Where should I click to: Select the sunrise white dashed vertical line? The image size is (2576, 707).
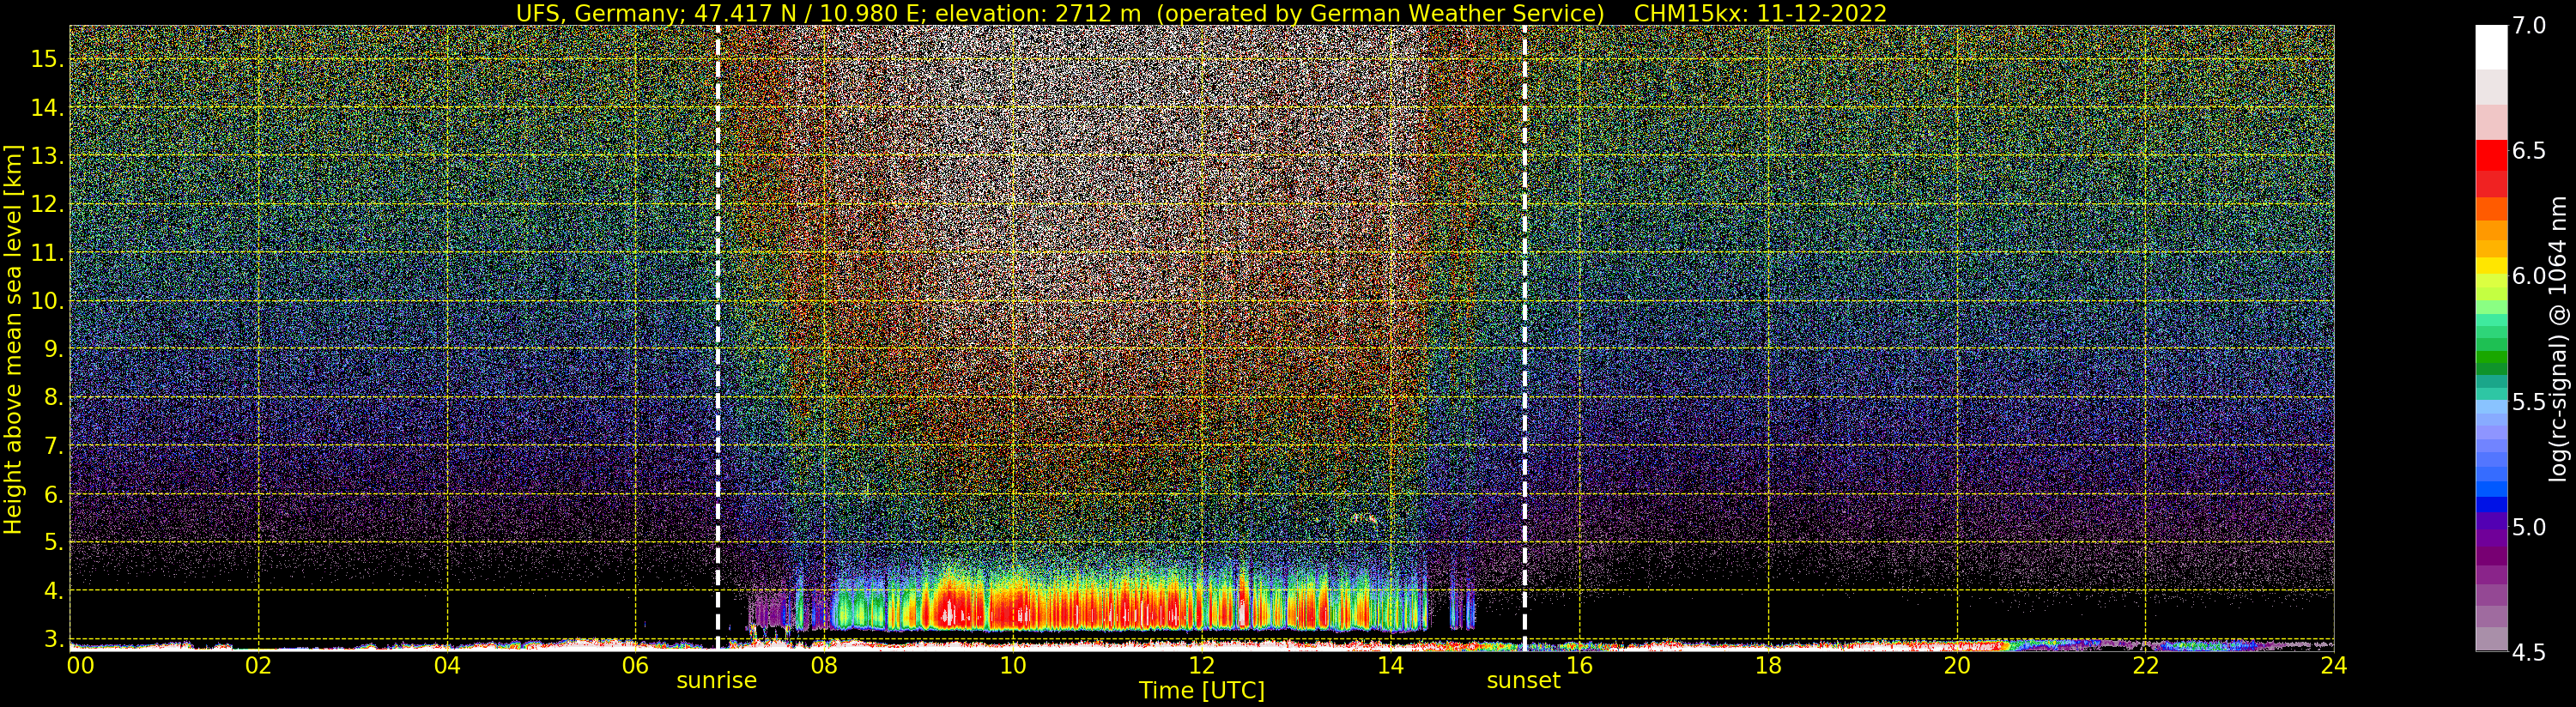pyautogui.click(x=718, y=338)
